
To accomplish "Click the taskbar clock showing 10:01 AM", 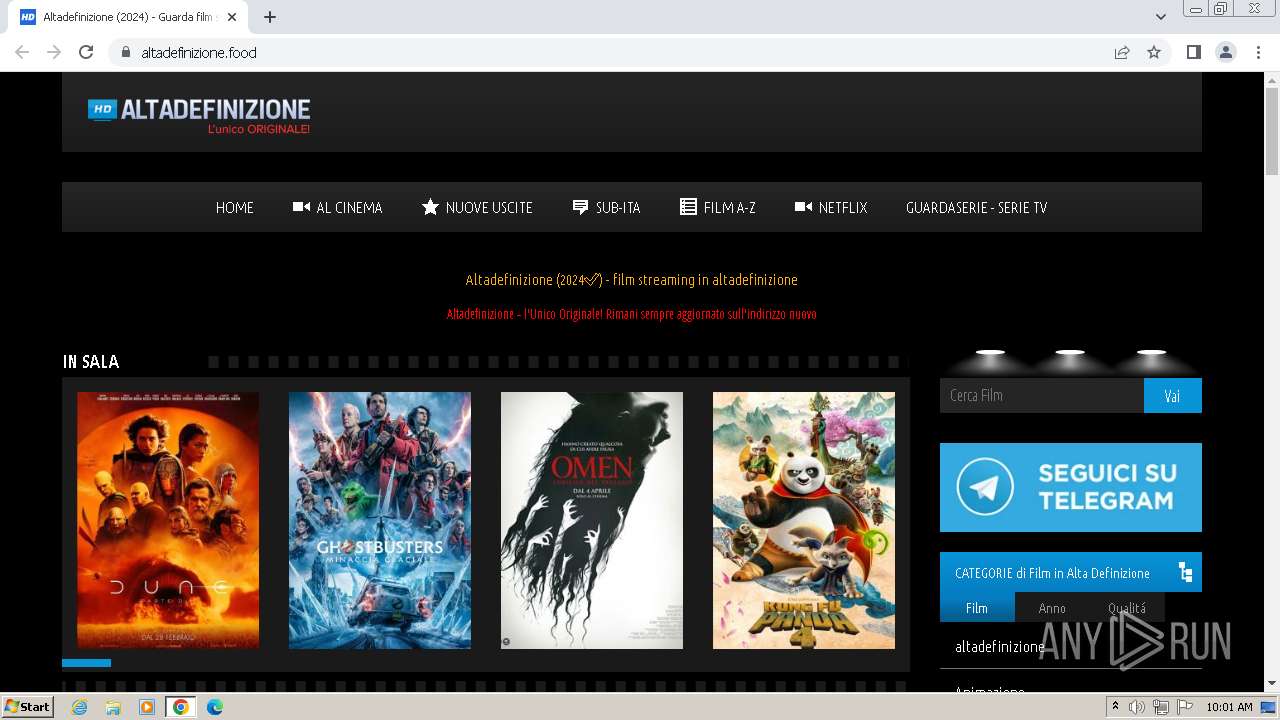I will pos(1229,707).
